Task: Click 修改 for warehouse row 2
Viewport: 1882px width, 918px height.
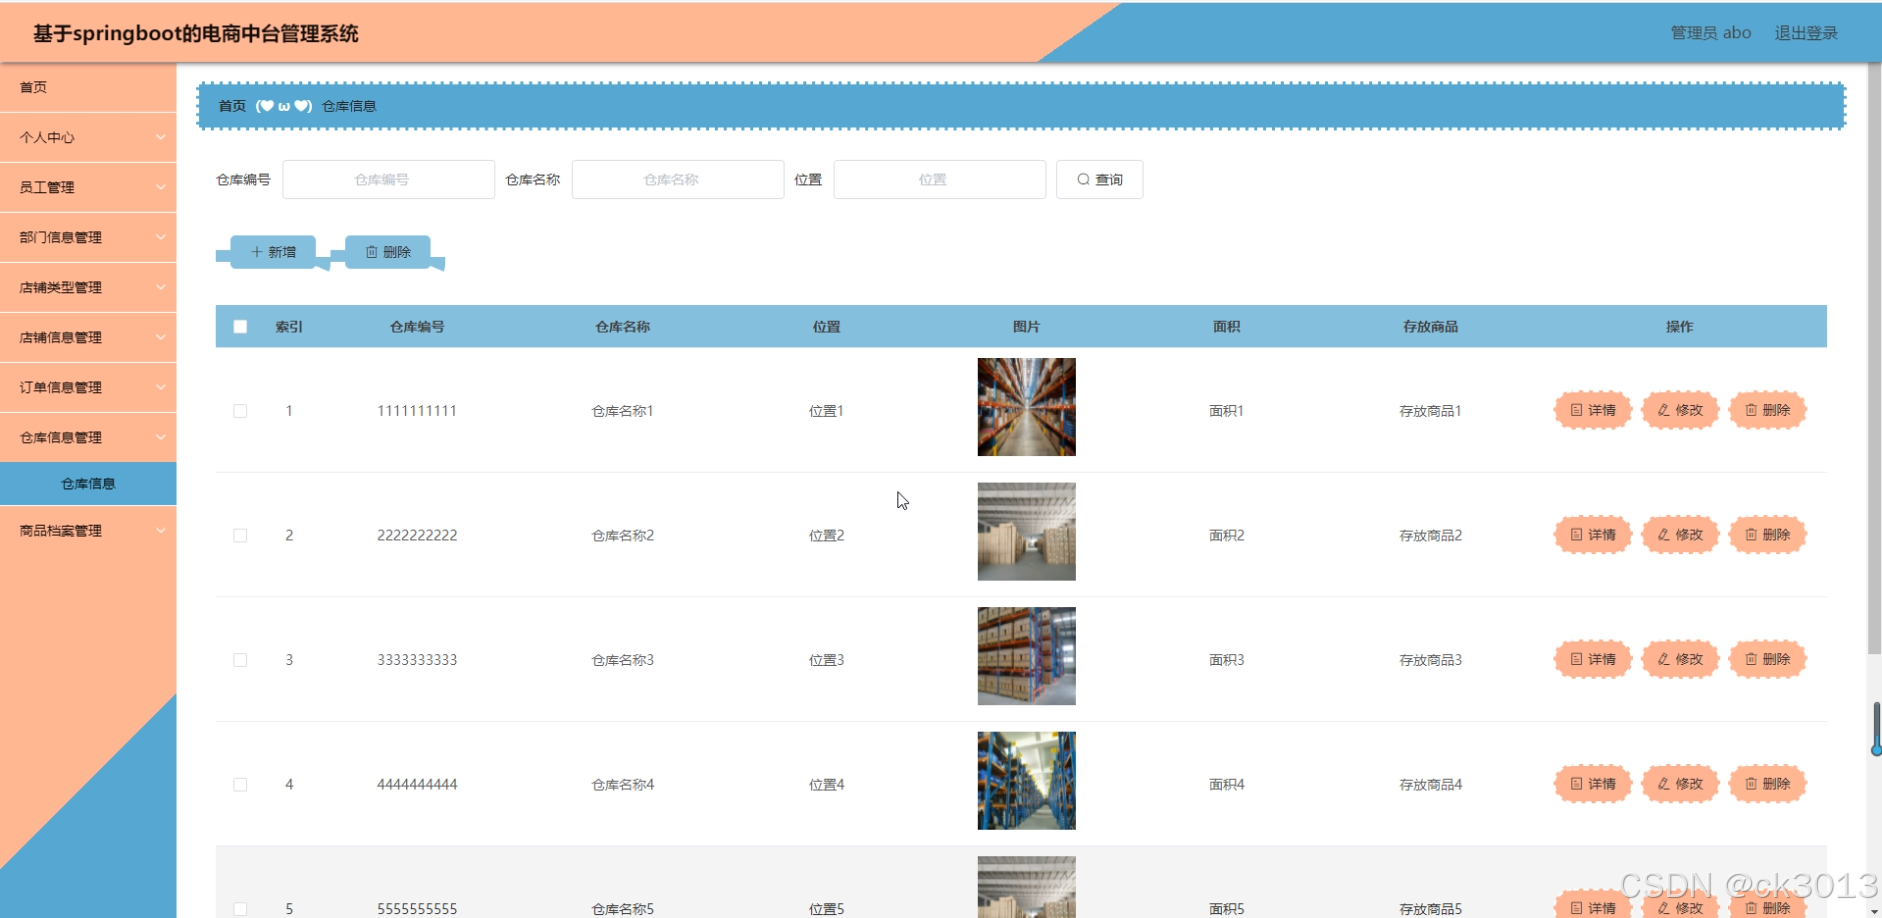Action: 1680,535
